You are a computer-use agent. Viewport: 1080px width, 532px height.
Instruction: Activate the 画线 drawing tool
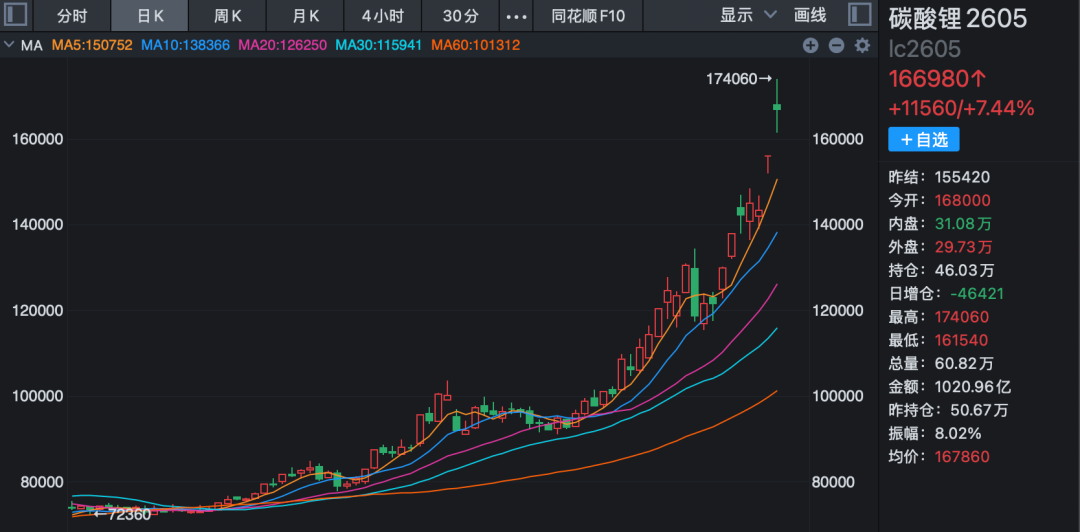tap(810, 15)
